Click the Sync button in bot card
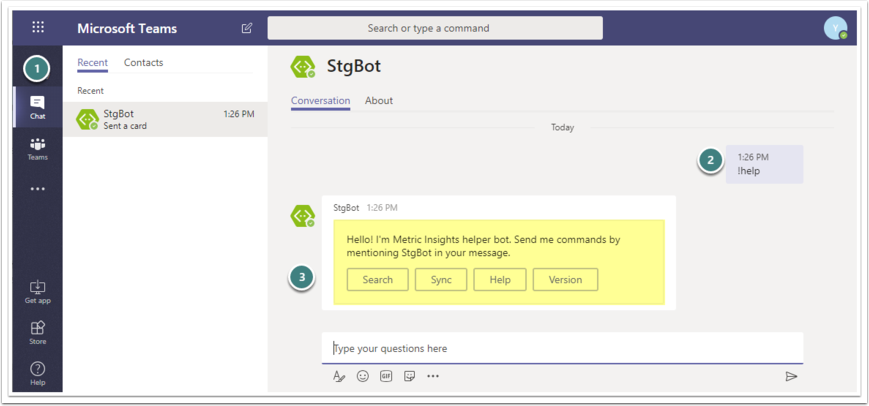 [x=441, y=280]
